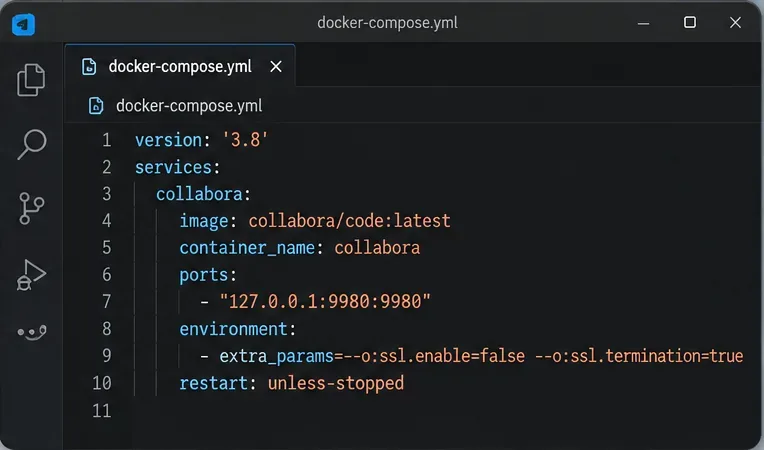The height and width of the screenshot is (450, 764).
Task: Click the 'unless-stopped' value
Action: click(x=336, y=383)
